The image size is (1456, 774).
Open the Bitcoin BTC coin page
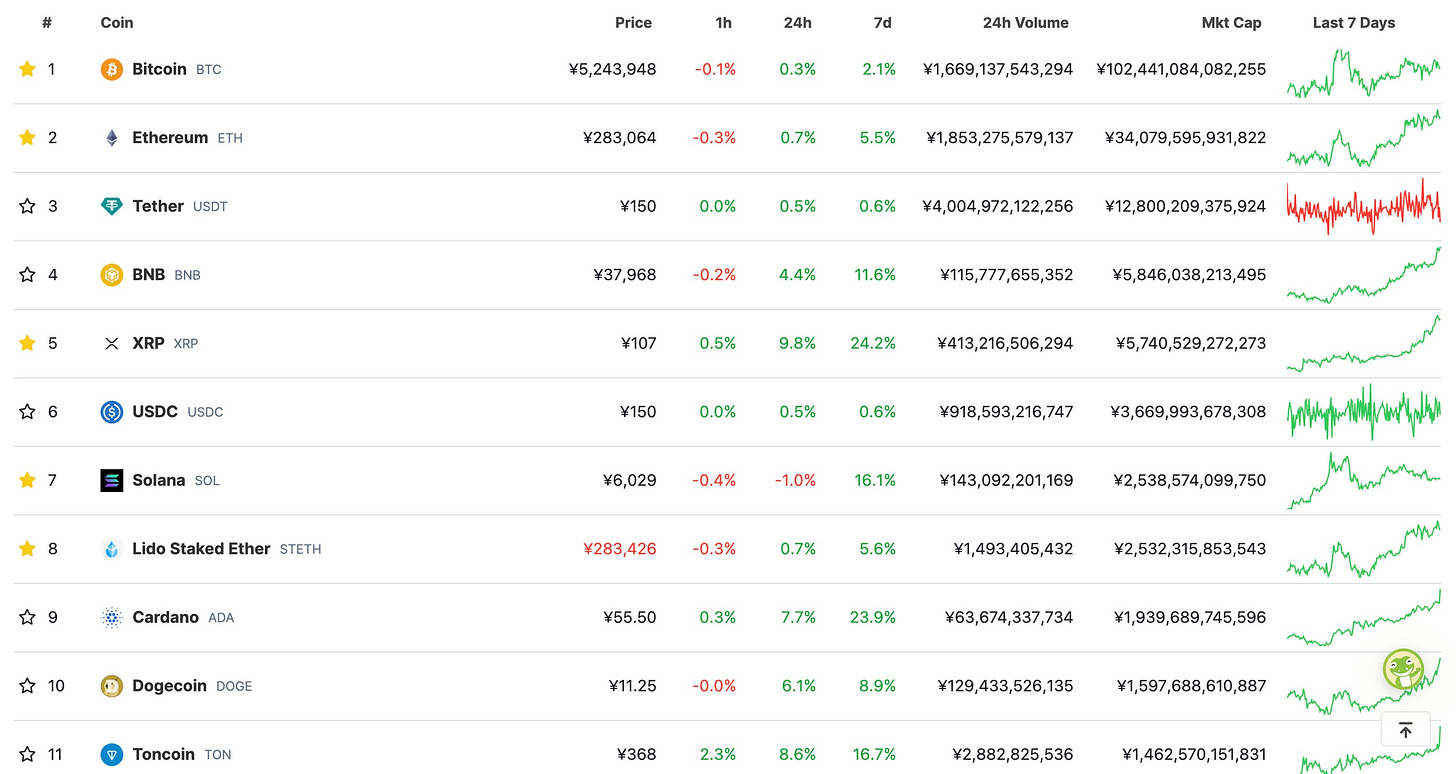pos(177,69)
